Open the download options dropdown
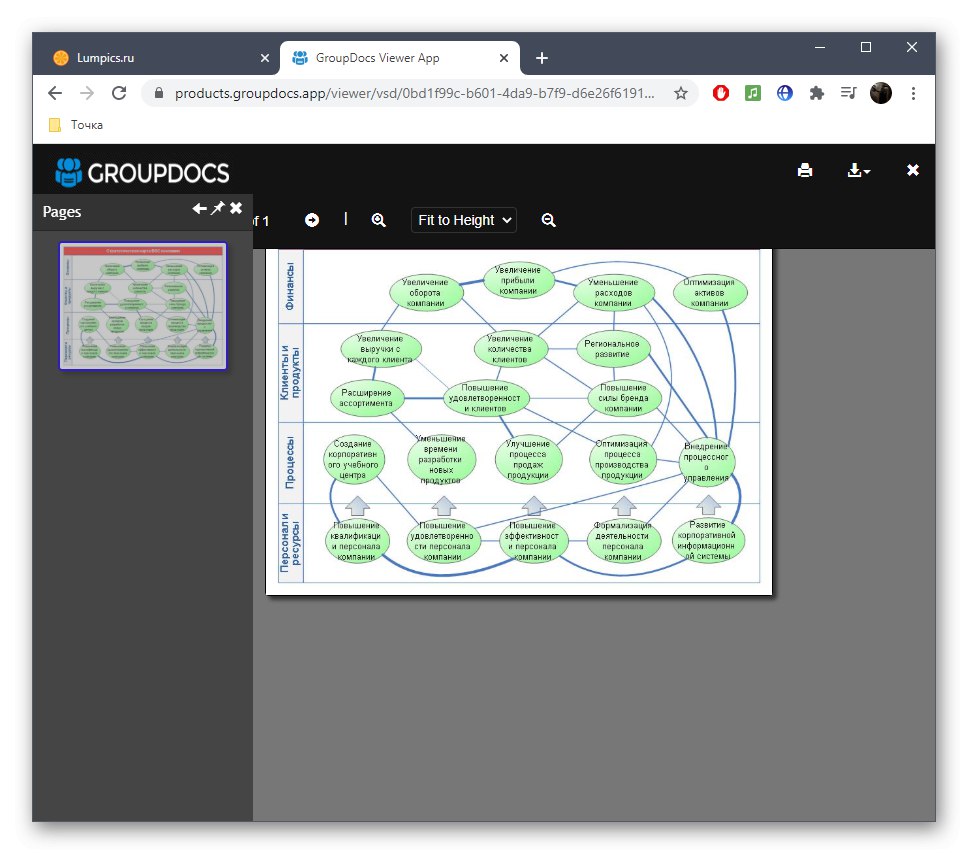The height and width of the screenshot is (854, 968). point(859,170)
